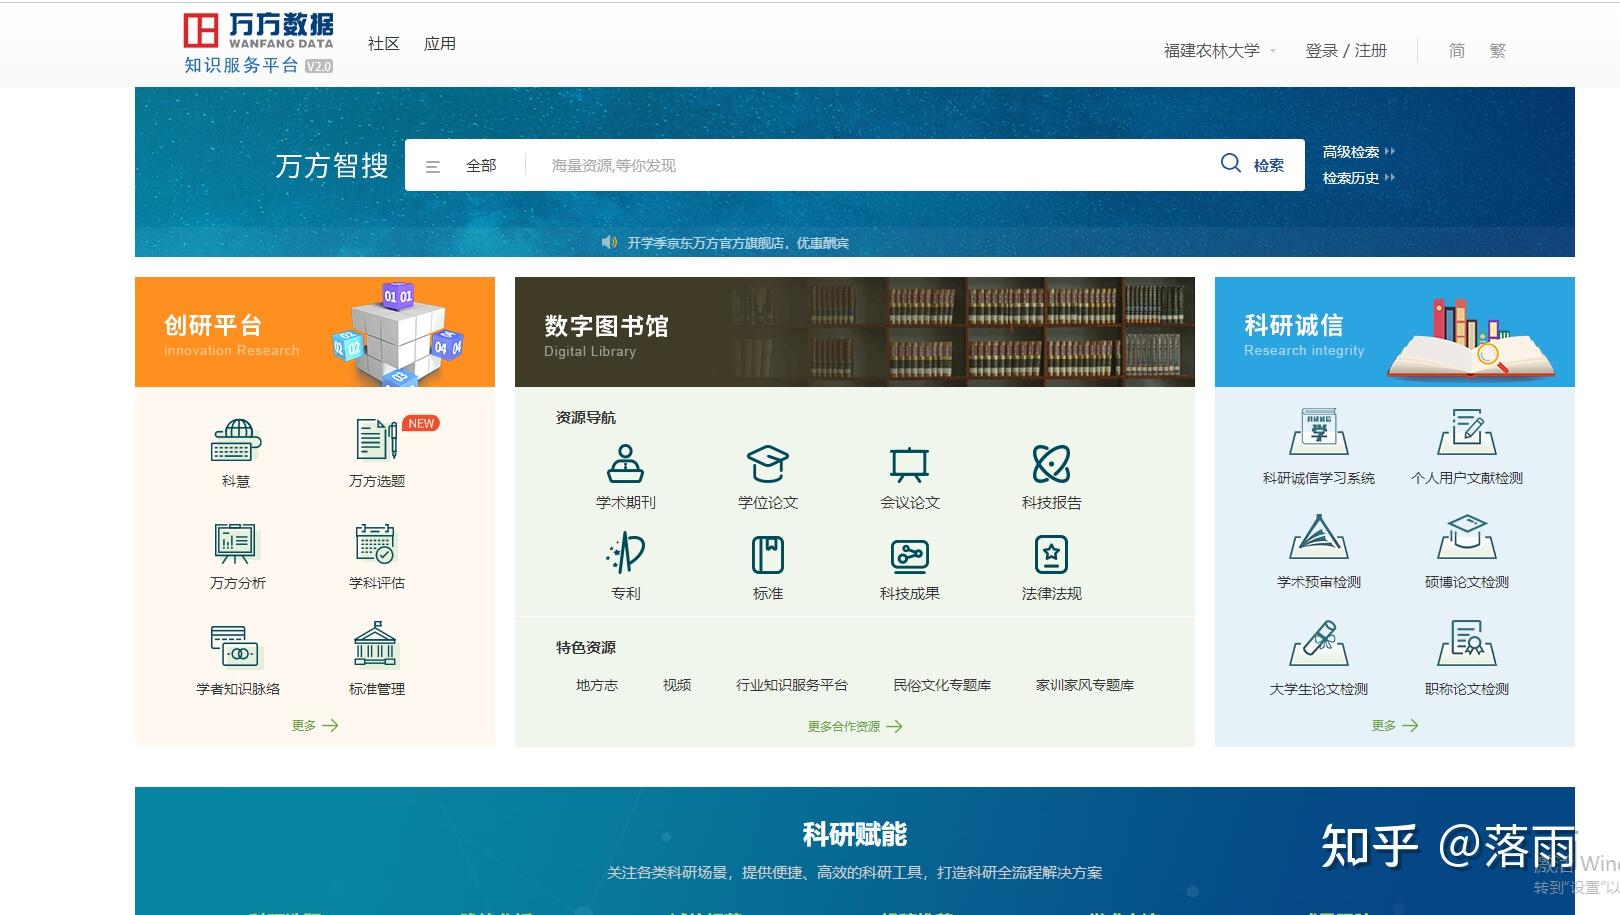Open the 地方志 special resource link
1620x915 pixels.
pyautogui.click(x=597, y=685)
